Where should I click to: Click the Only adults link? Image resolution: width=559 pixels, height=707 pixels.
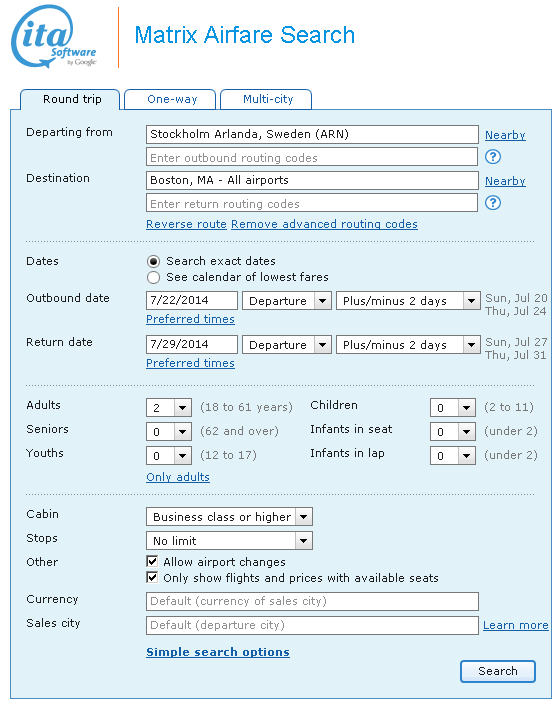pos(178,477)
